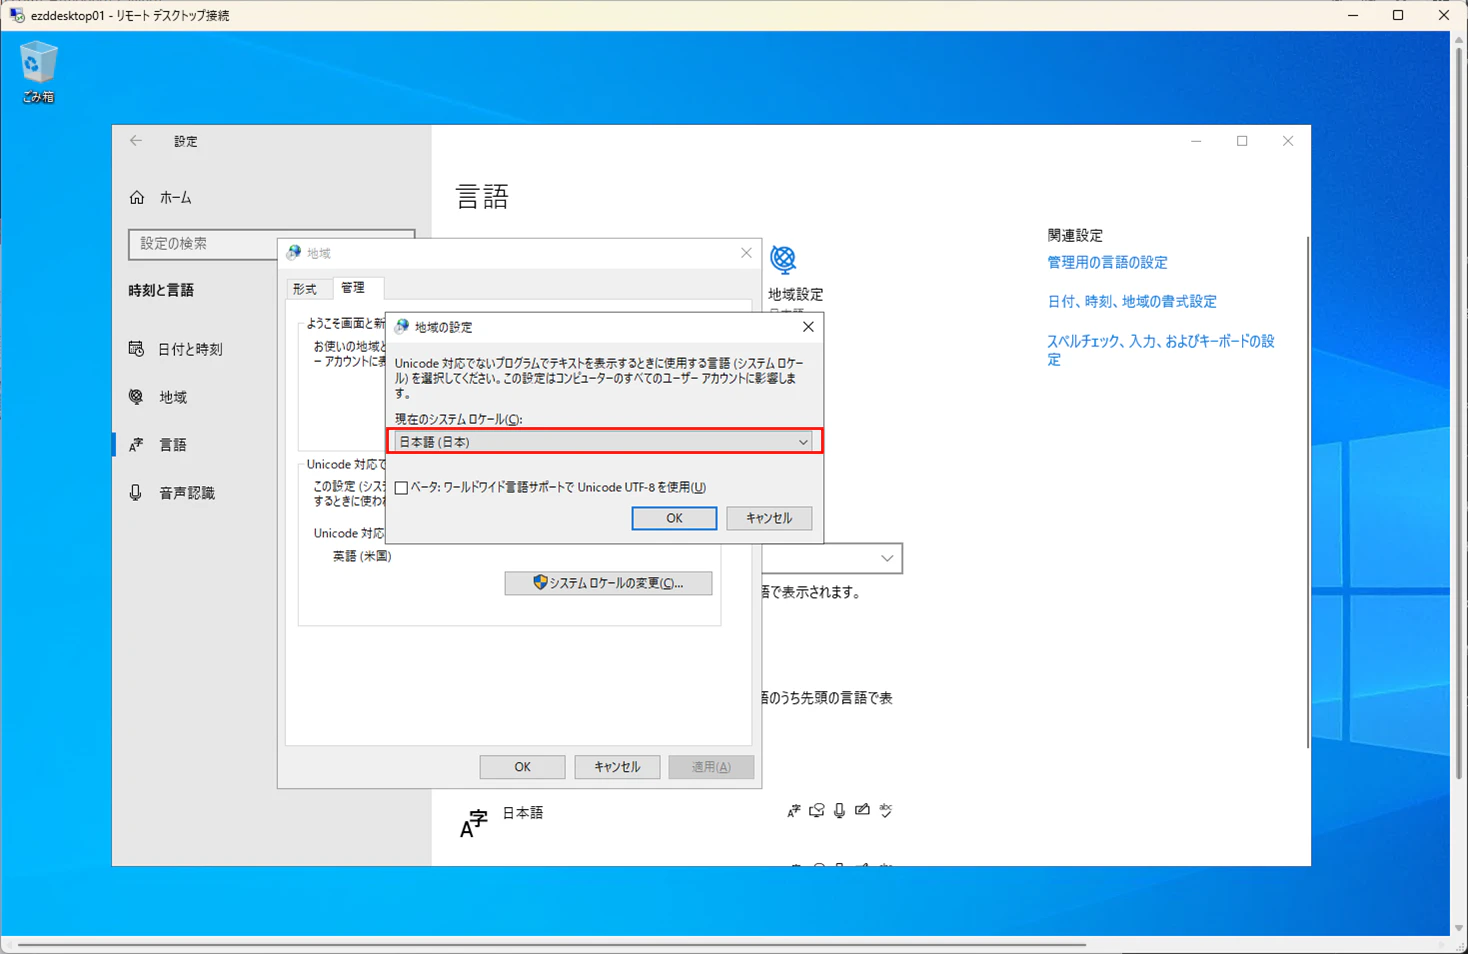Confirm with OK in 地域の設定 dialog
This screenshot has height=954, width=1468.
pos(674,518)
